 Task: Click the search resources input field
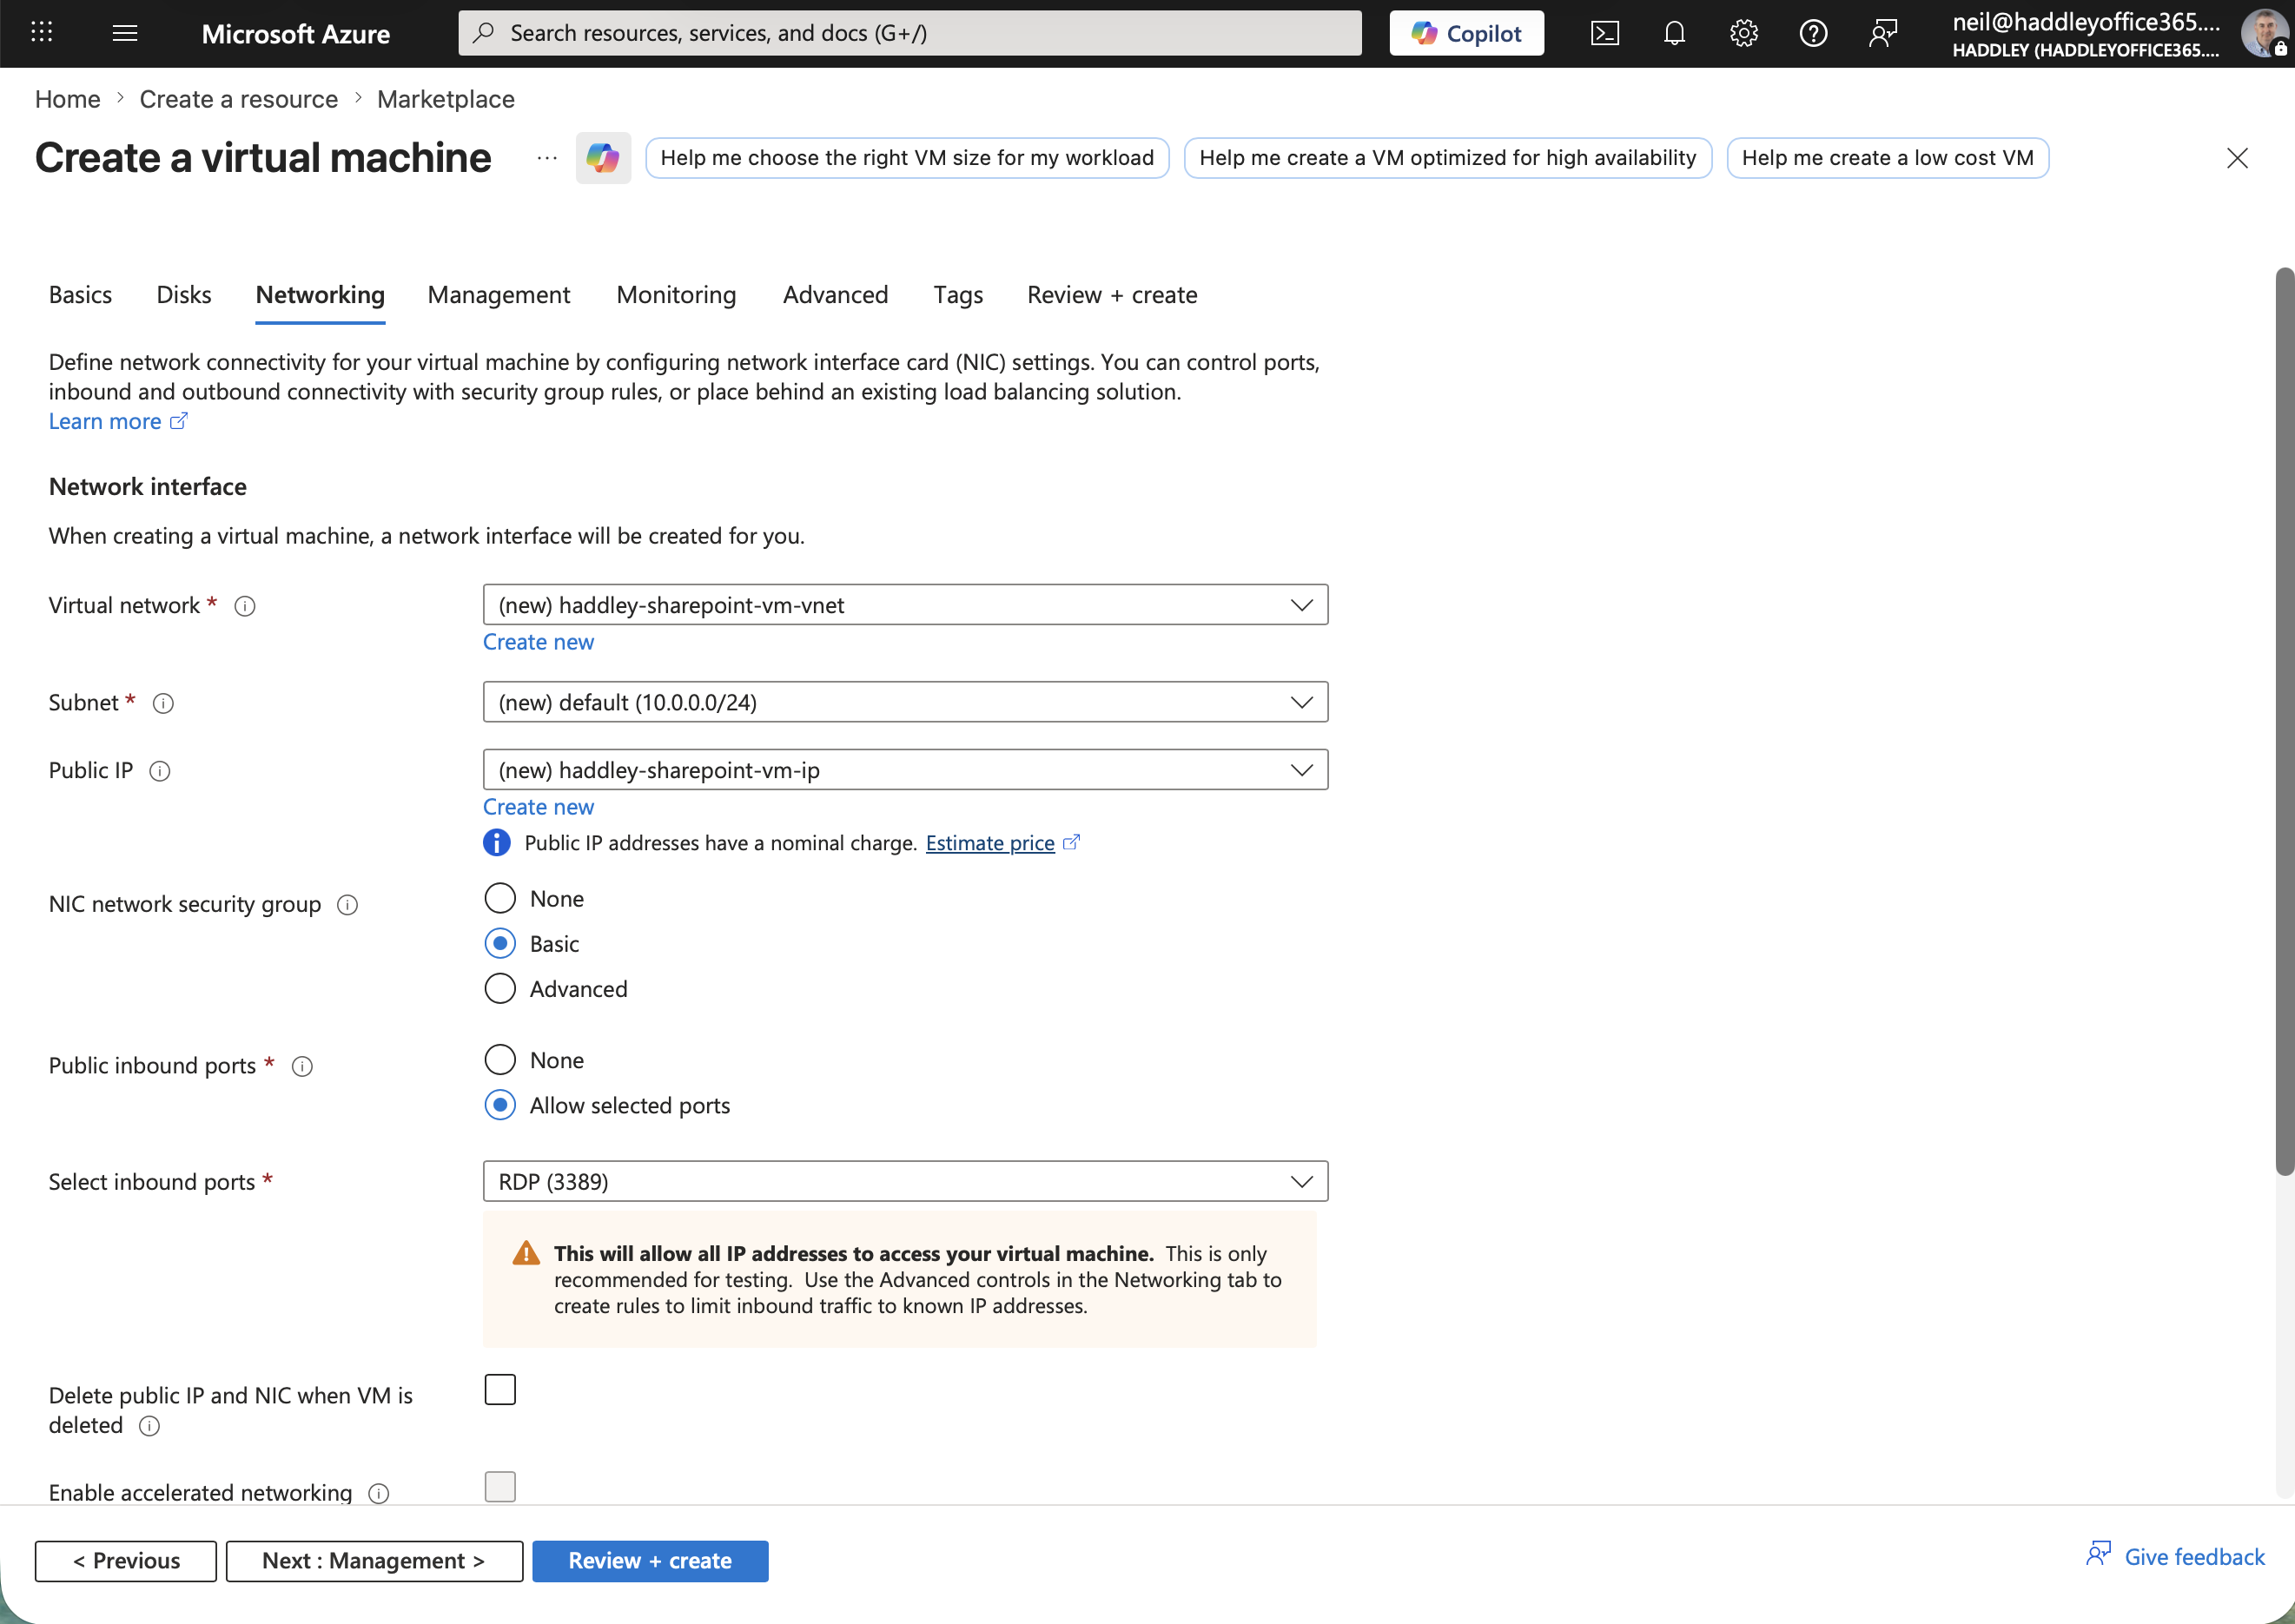(x=910, y=33)
